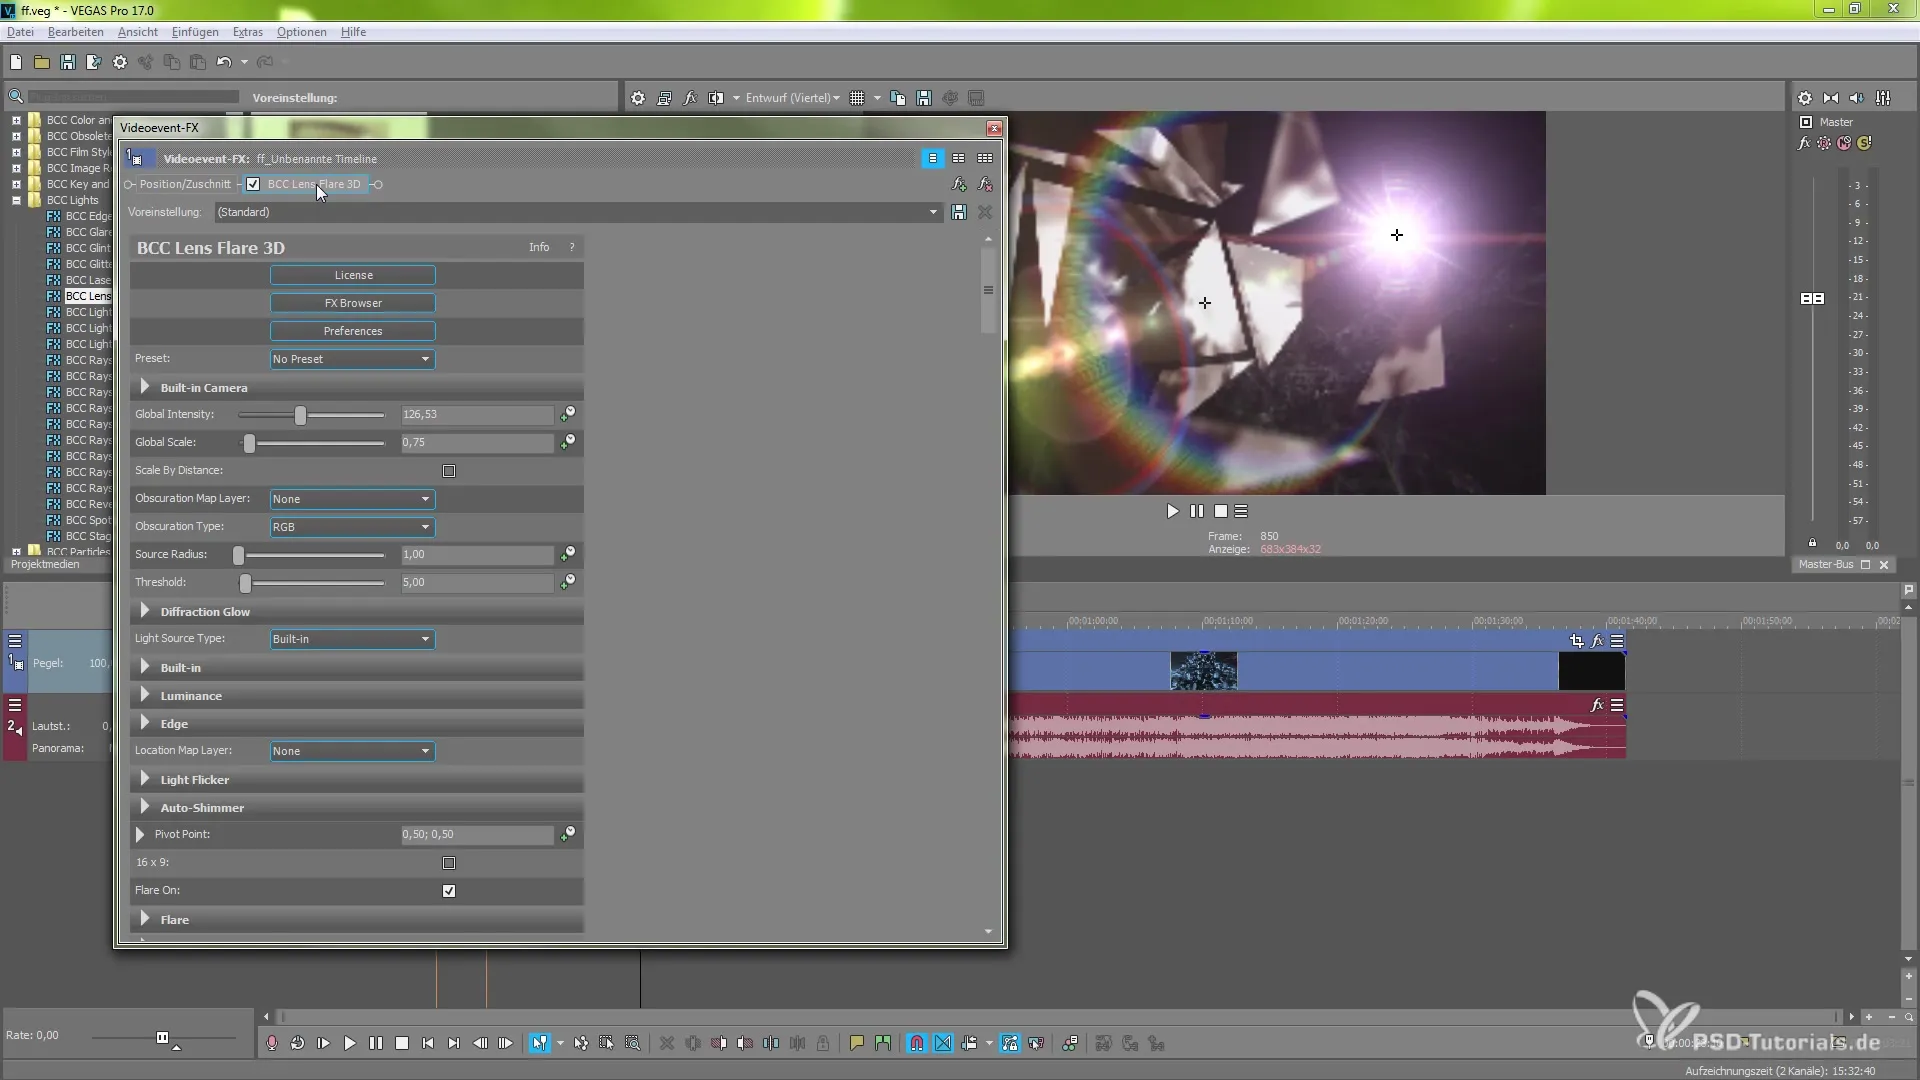The image size is (1920, 1080).
Task: Open track FX on the audio track
Action: pos(1597,705)
